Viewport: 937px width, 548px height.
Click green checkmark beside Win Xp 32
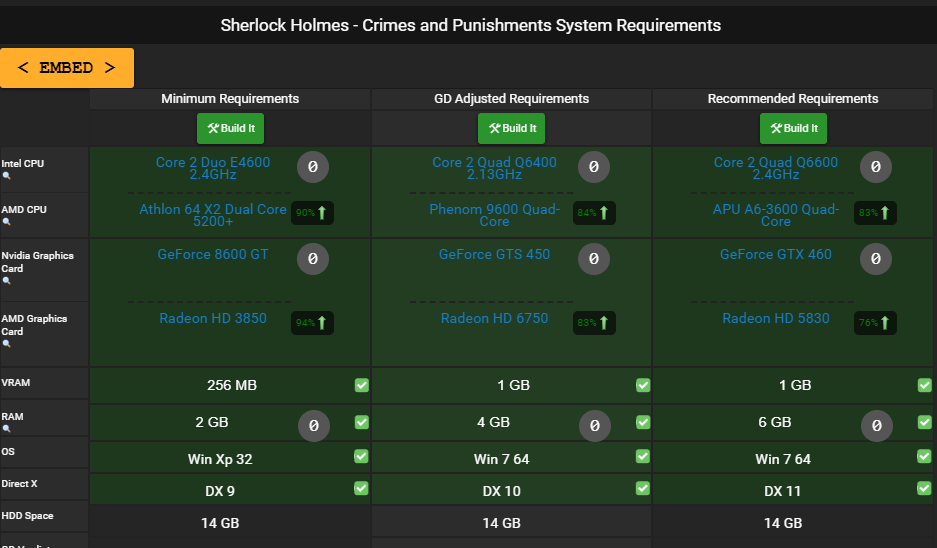361,456
